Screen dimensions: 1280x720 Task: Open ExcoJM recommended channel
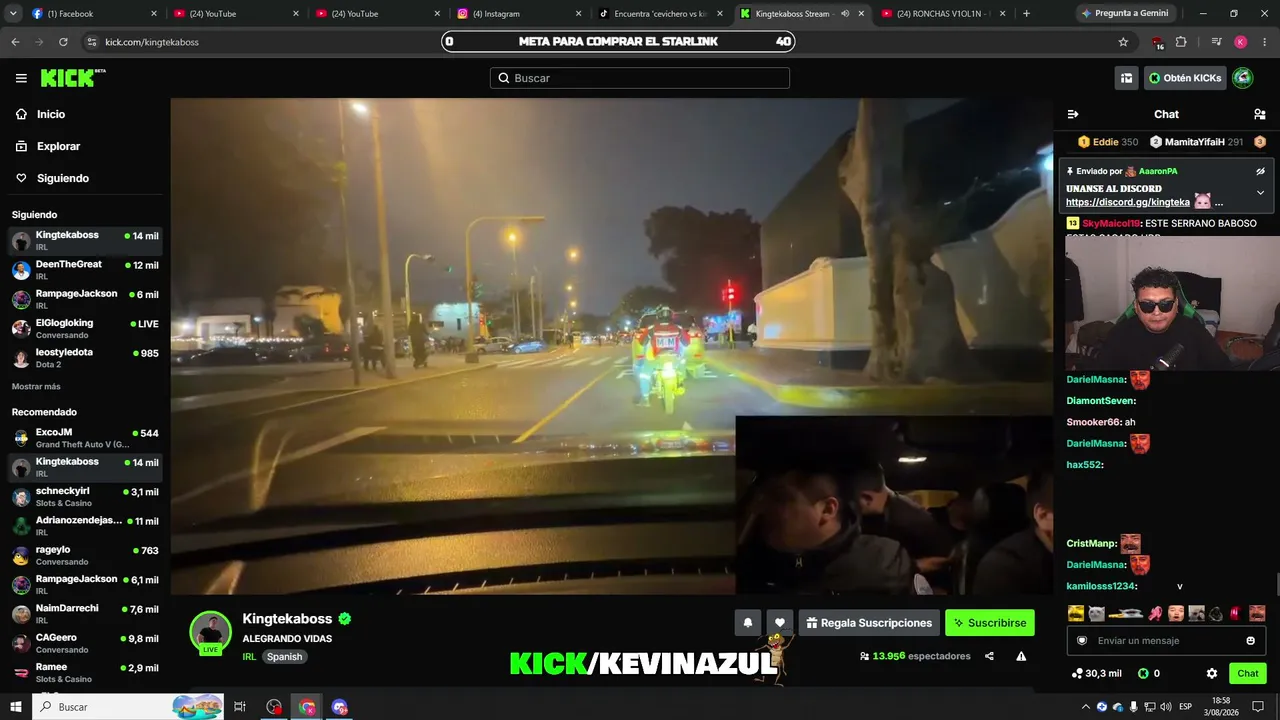pos(85,438)
